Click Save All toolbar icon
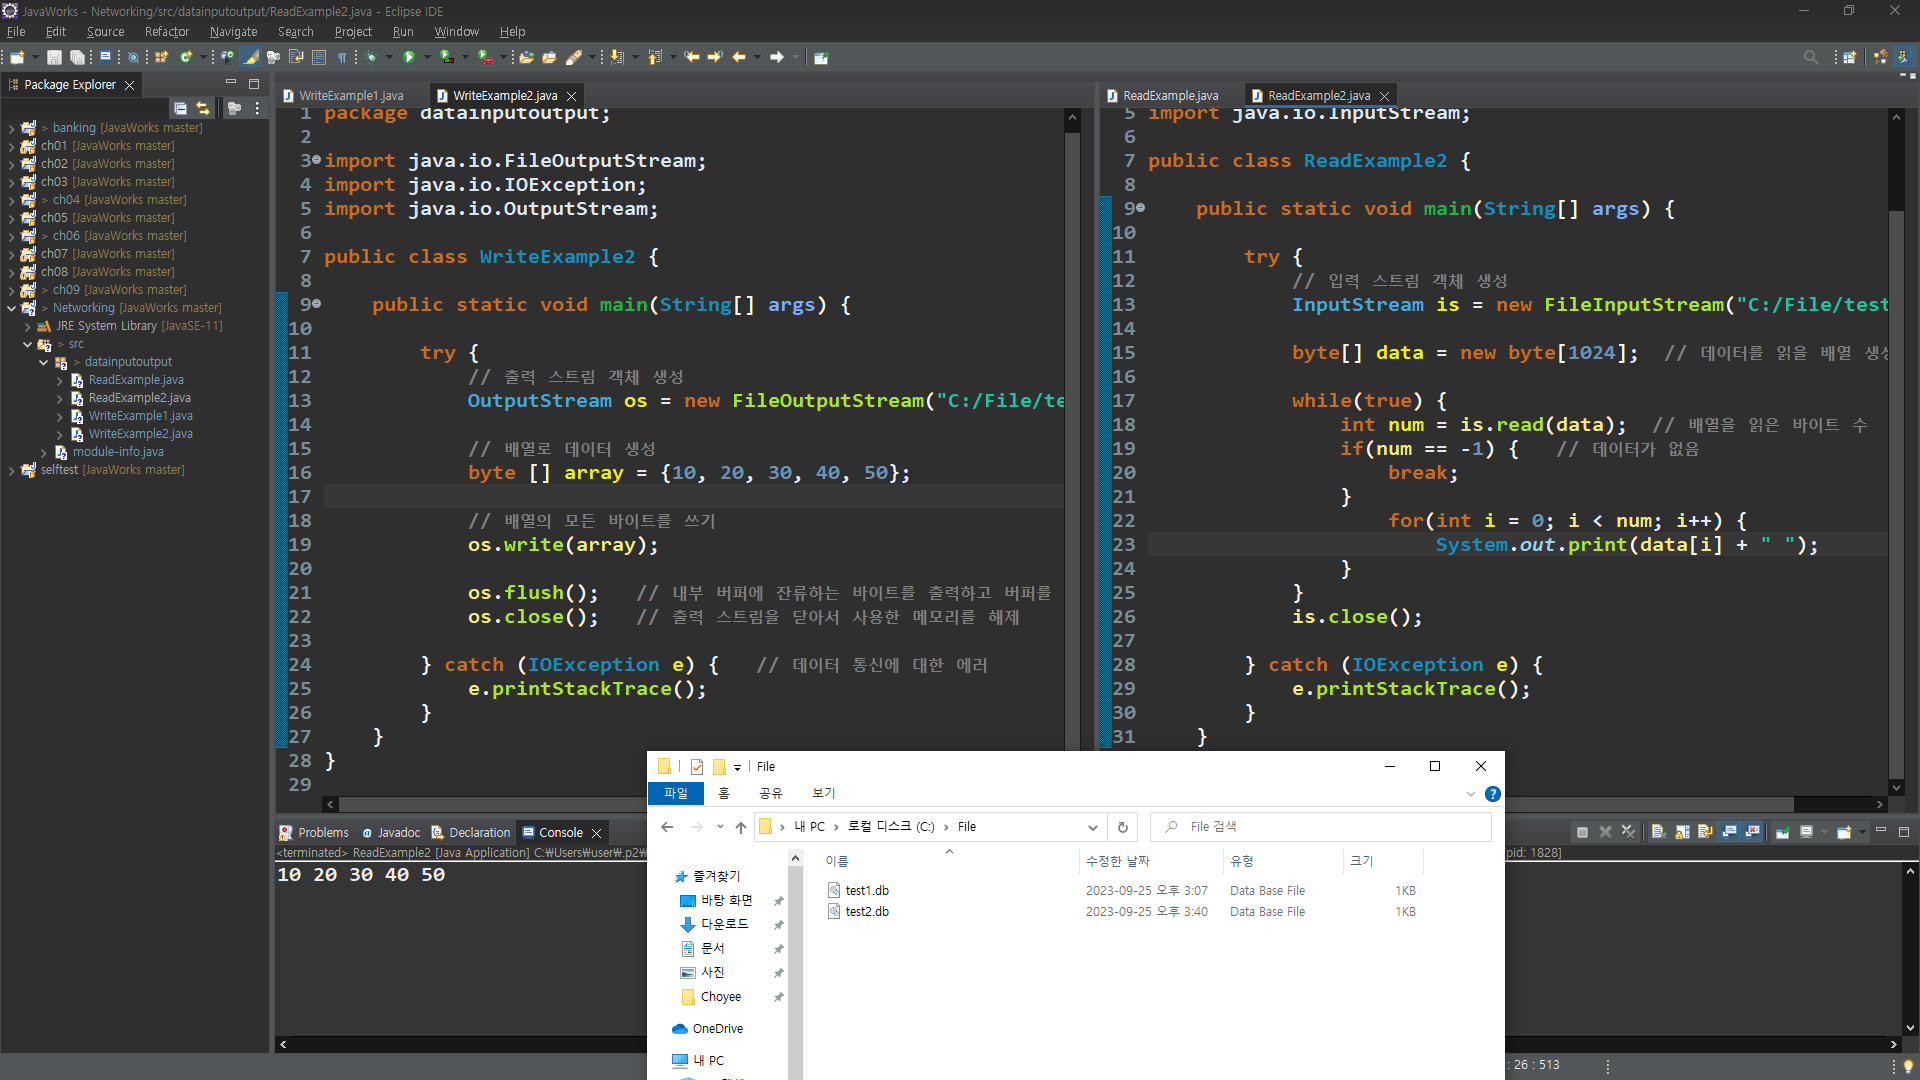This screenshot has height=1080, width=1920. (76, 58)
